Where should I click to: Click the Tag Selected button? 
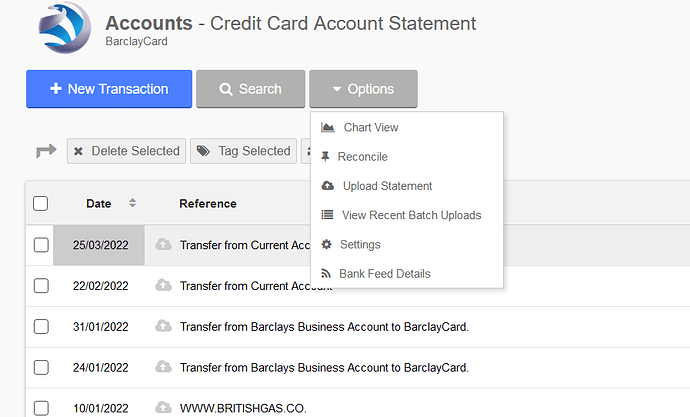pos(243,151)
